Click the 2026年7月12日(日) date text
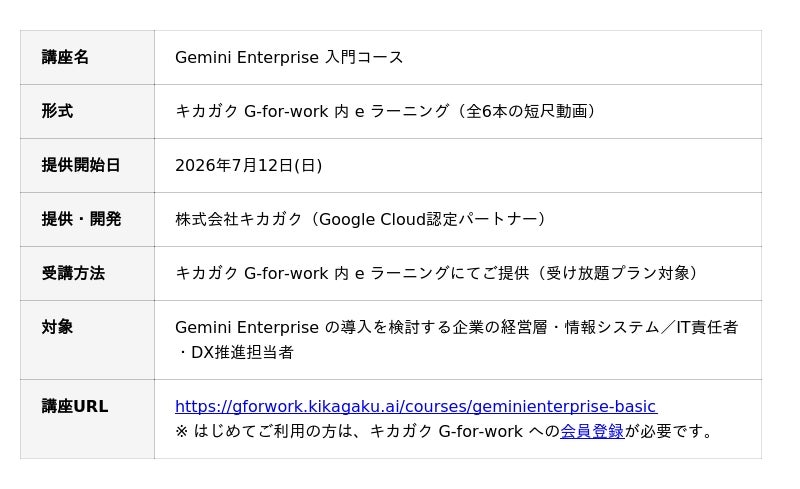The image size is (800, 489). point(248,165)
